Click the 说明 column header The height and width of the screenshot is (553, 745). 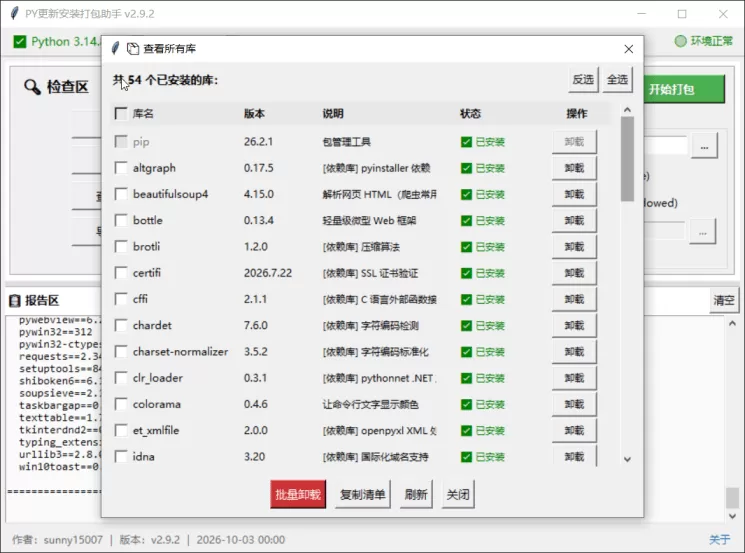click(x=333, y=114)
